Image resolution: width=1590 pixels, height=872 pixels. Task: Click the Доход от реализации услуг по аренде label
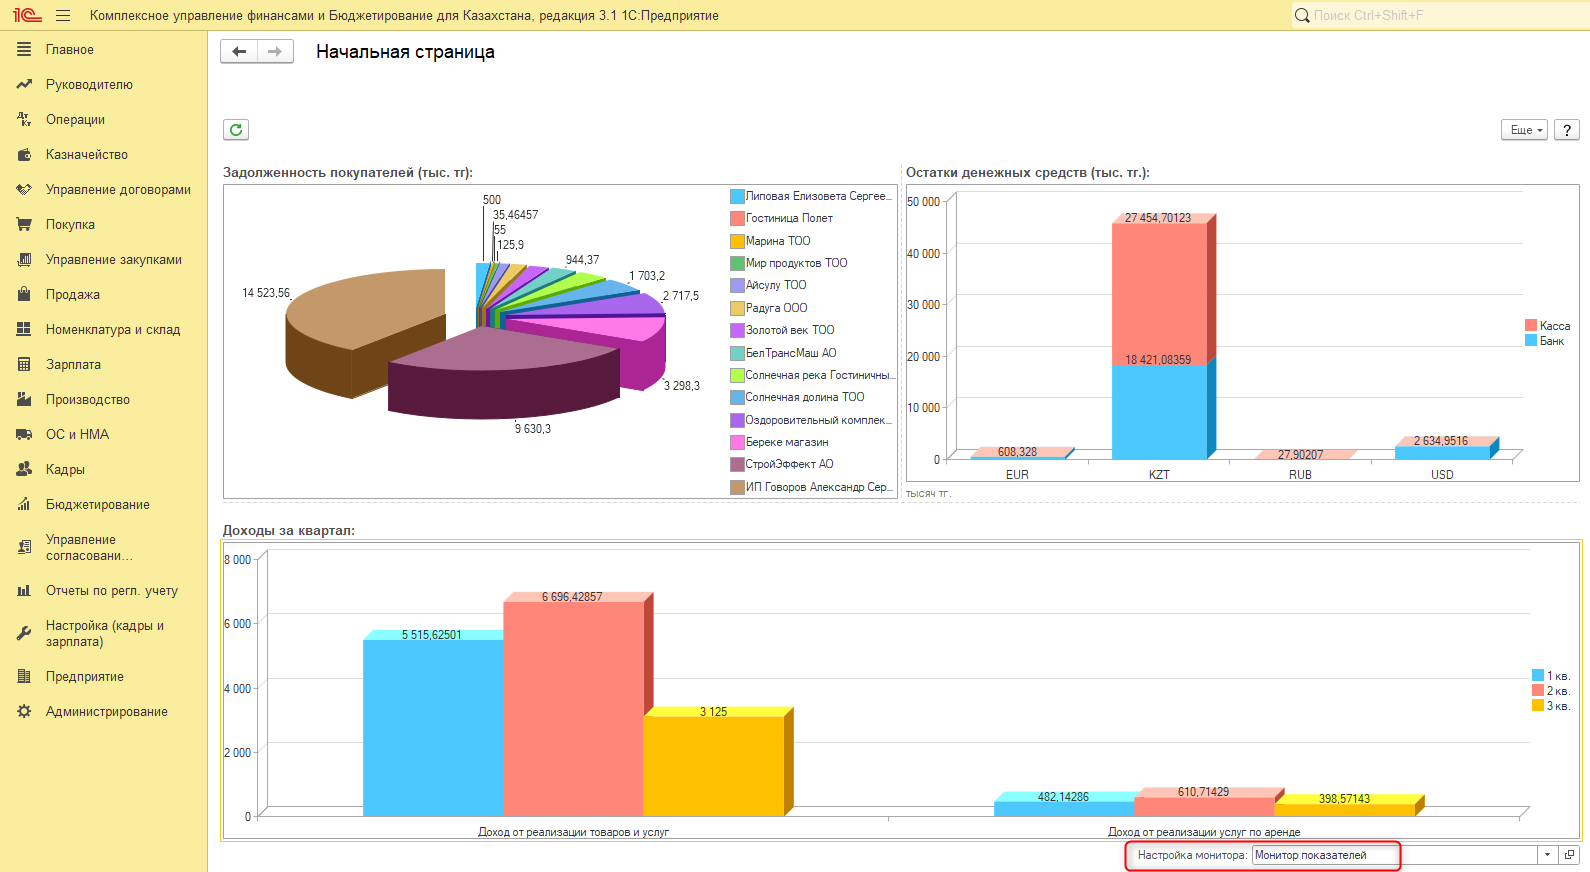(x=1204, y=832)
